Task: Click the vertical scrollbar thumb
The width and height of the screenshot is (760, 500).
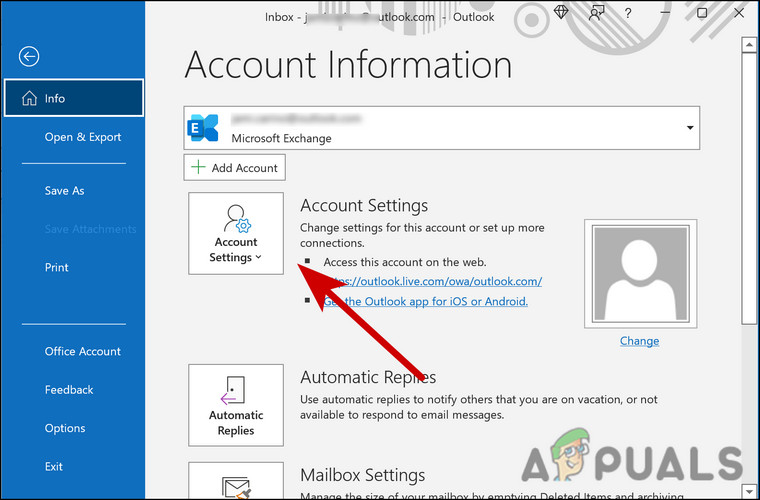Action: pos(749,188)
